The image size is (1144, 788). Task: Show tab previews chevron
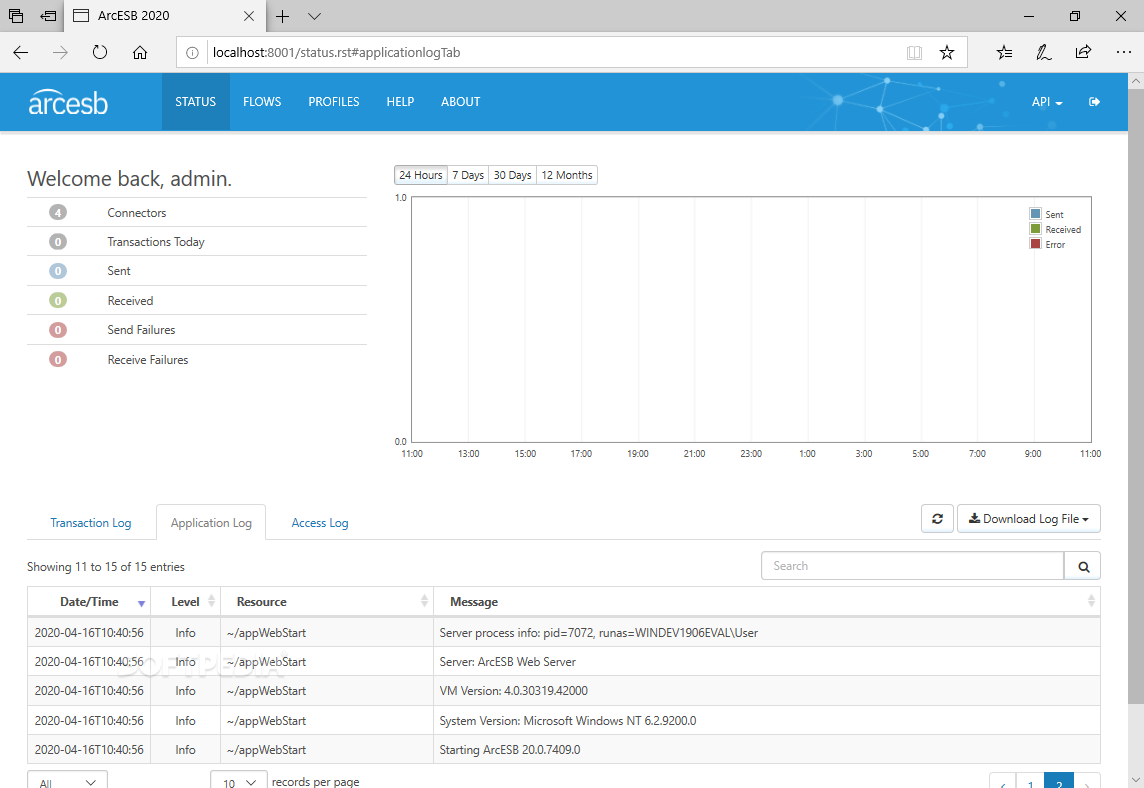314,16
